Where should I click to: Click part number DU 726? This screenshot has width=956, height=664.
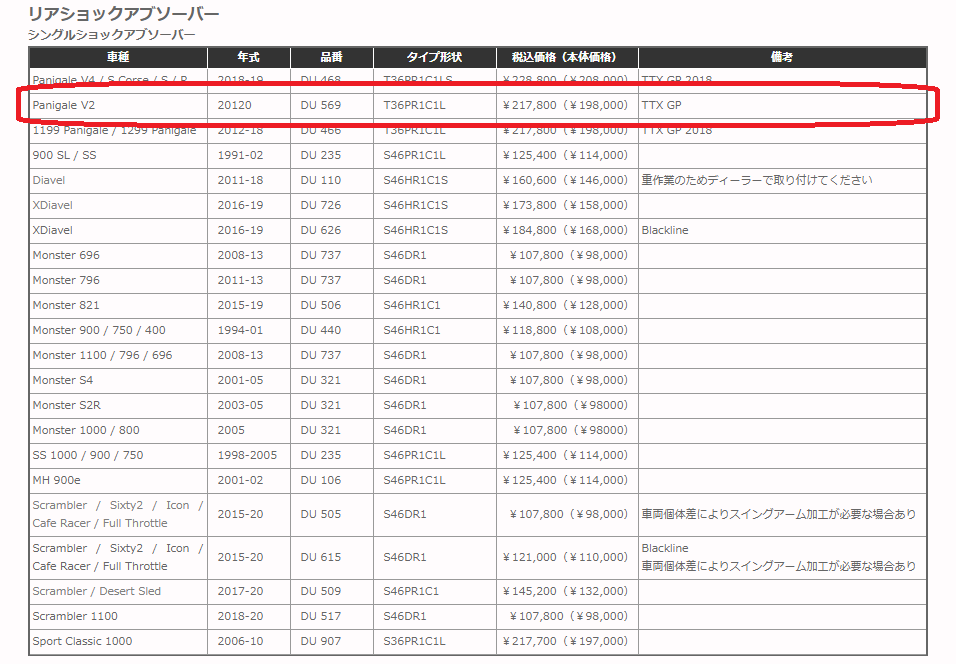tap(321, 205)
